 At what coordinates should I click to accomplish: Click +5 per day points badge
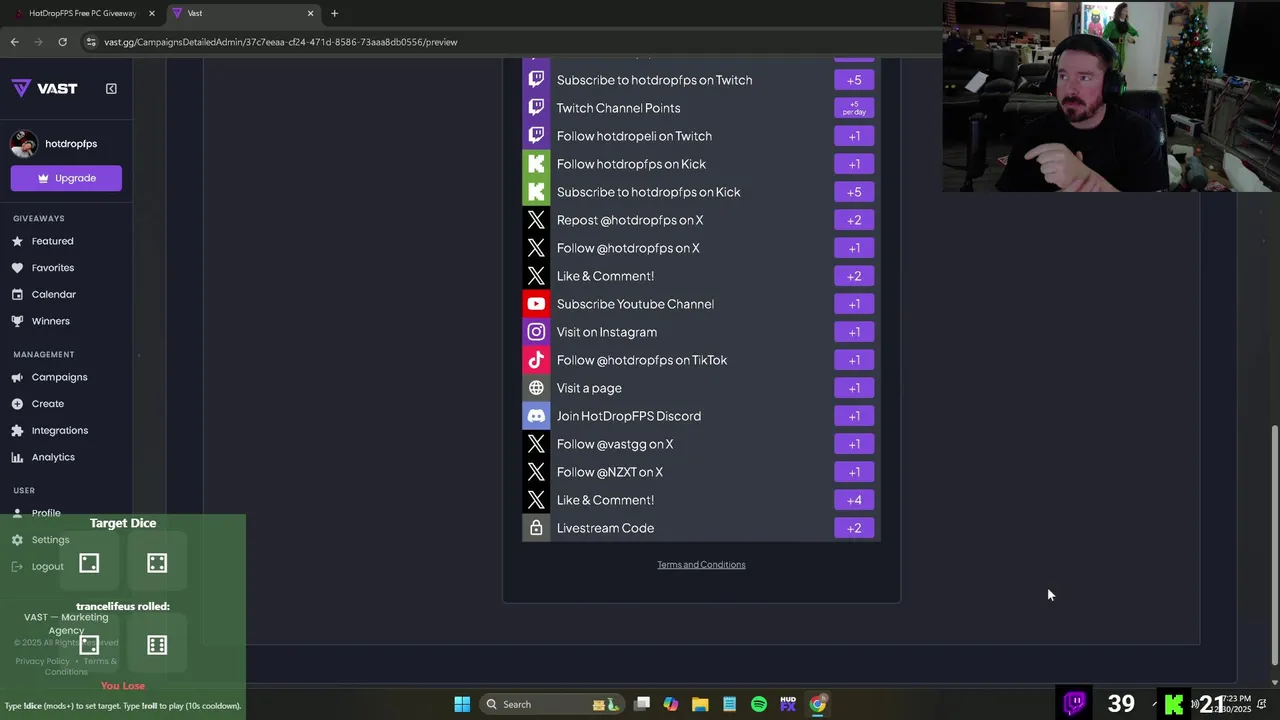(x=854, y=108)
